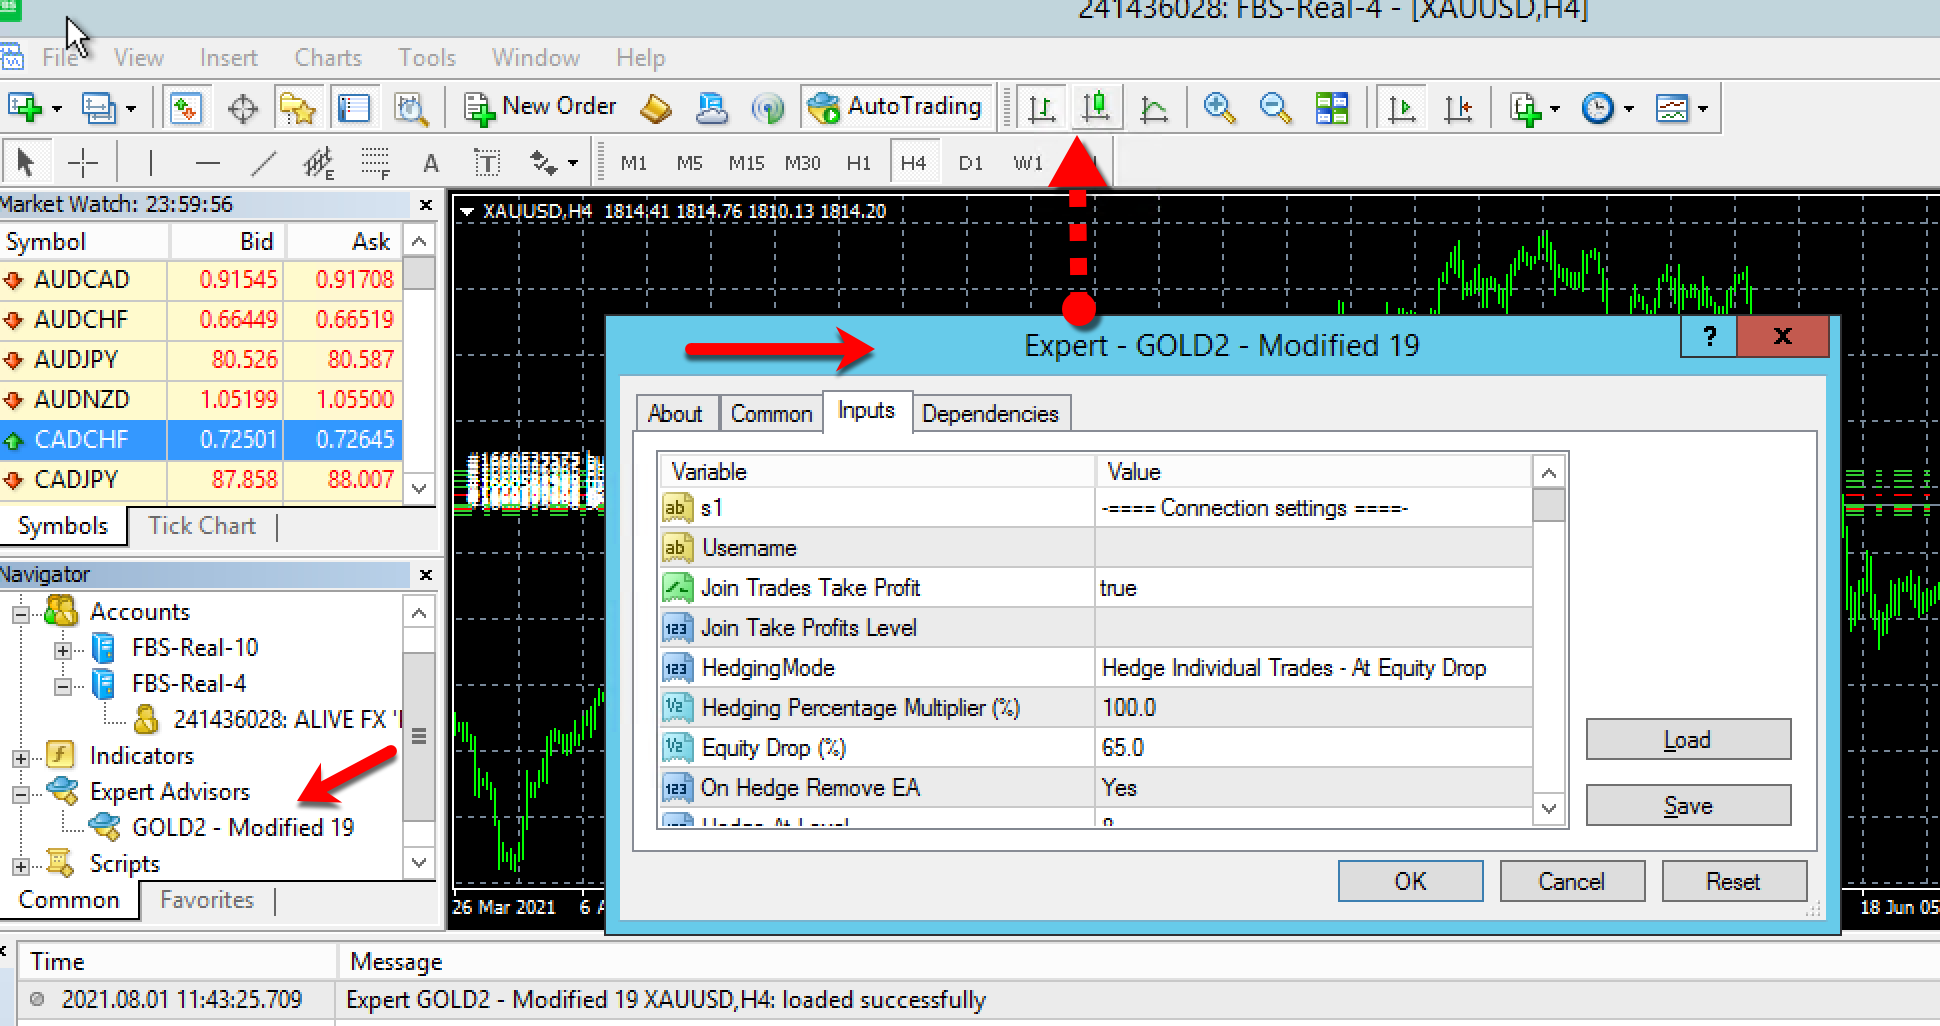Tile windows with the grid icon

1331,107
